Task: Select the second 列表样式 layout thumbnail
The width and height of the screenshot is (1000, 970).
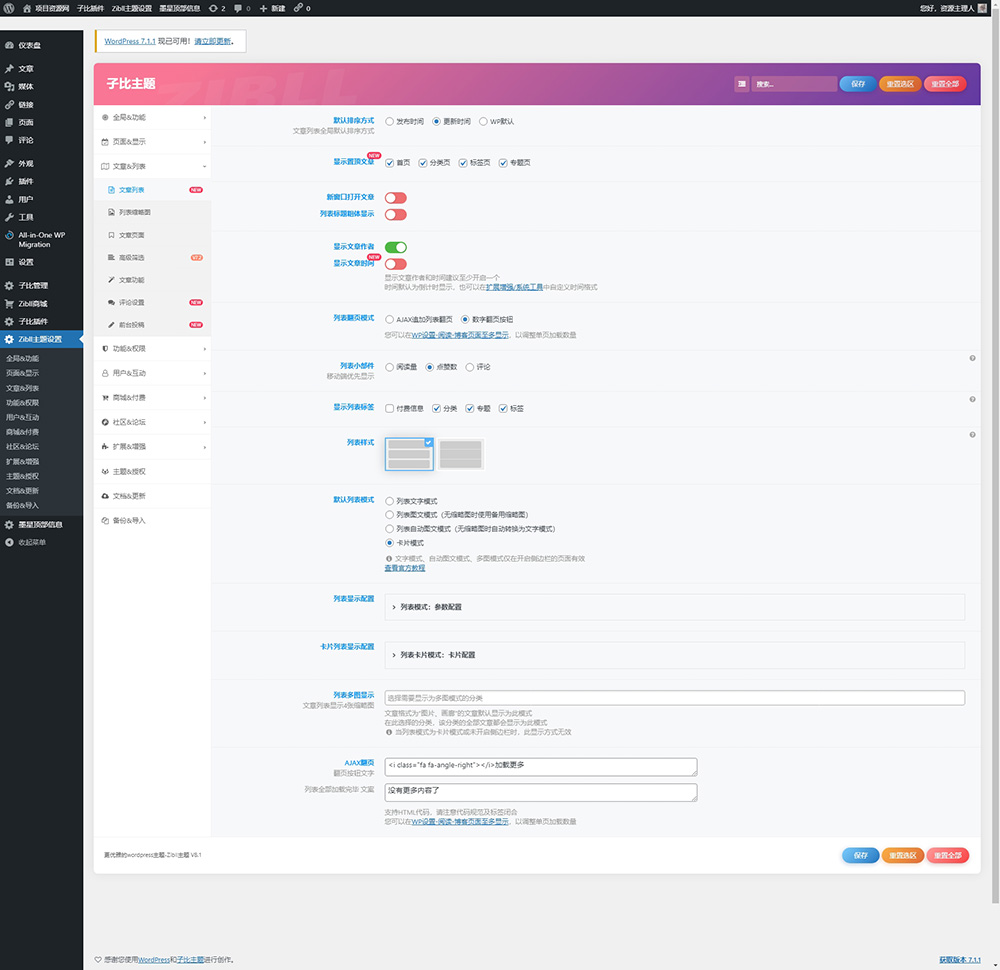Action: [460, 454]
